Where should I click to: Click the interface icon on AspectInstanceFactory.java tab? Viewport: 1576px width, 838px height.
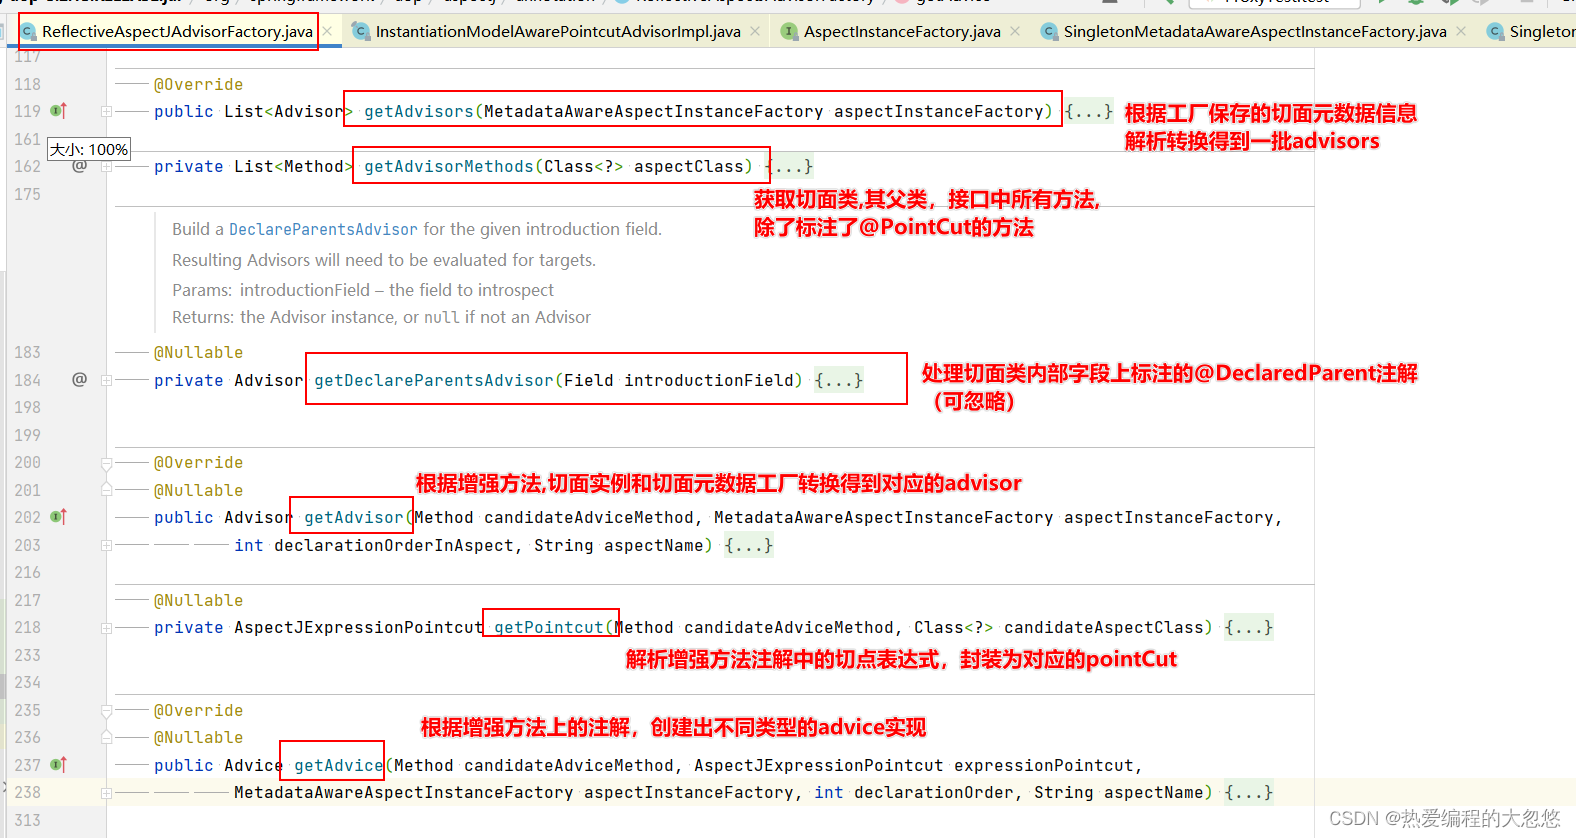pyautogui.click(x=789, y=32)
